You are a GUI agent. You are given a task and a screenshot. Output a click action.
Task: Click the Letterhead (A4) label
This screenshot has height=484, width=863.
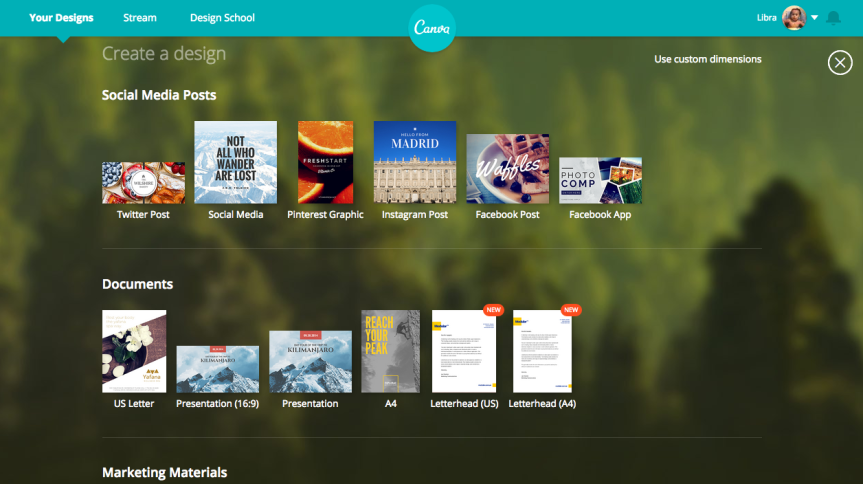pyautogui.click(x=542, y=404)
